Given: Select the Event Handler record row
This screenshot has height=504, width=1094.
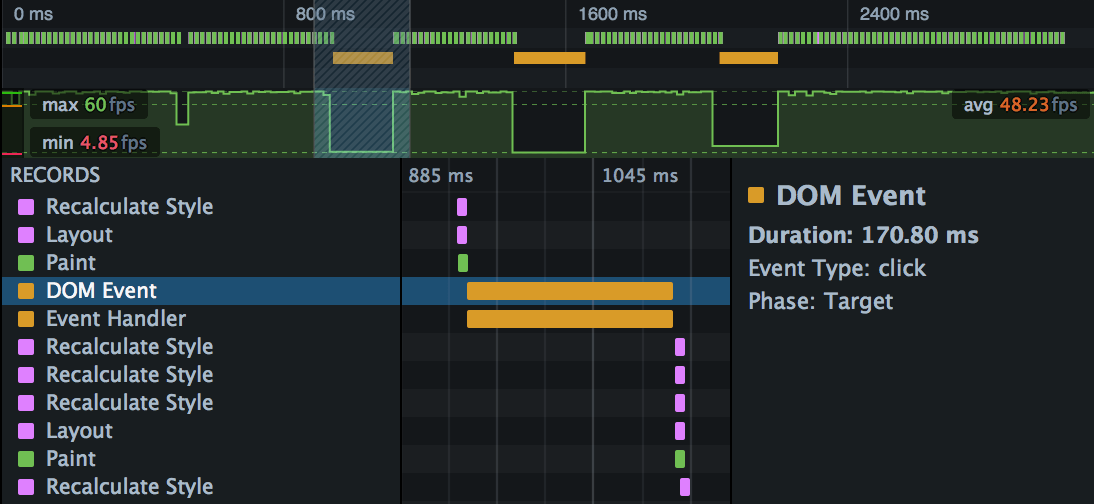Looking at the screenshot, I should [x=115, y=319].
